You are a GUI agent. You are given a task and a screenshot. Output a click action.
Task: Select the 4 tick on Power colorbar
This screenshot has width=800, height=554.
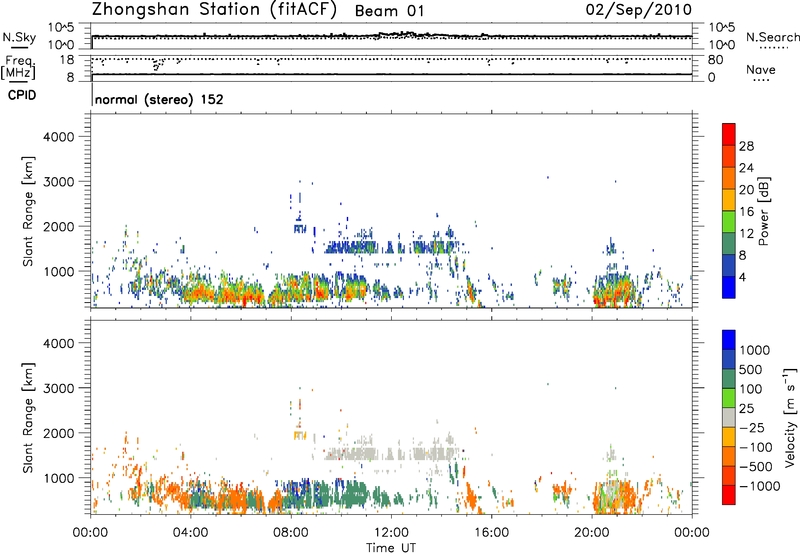click(x=743, y=278)
